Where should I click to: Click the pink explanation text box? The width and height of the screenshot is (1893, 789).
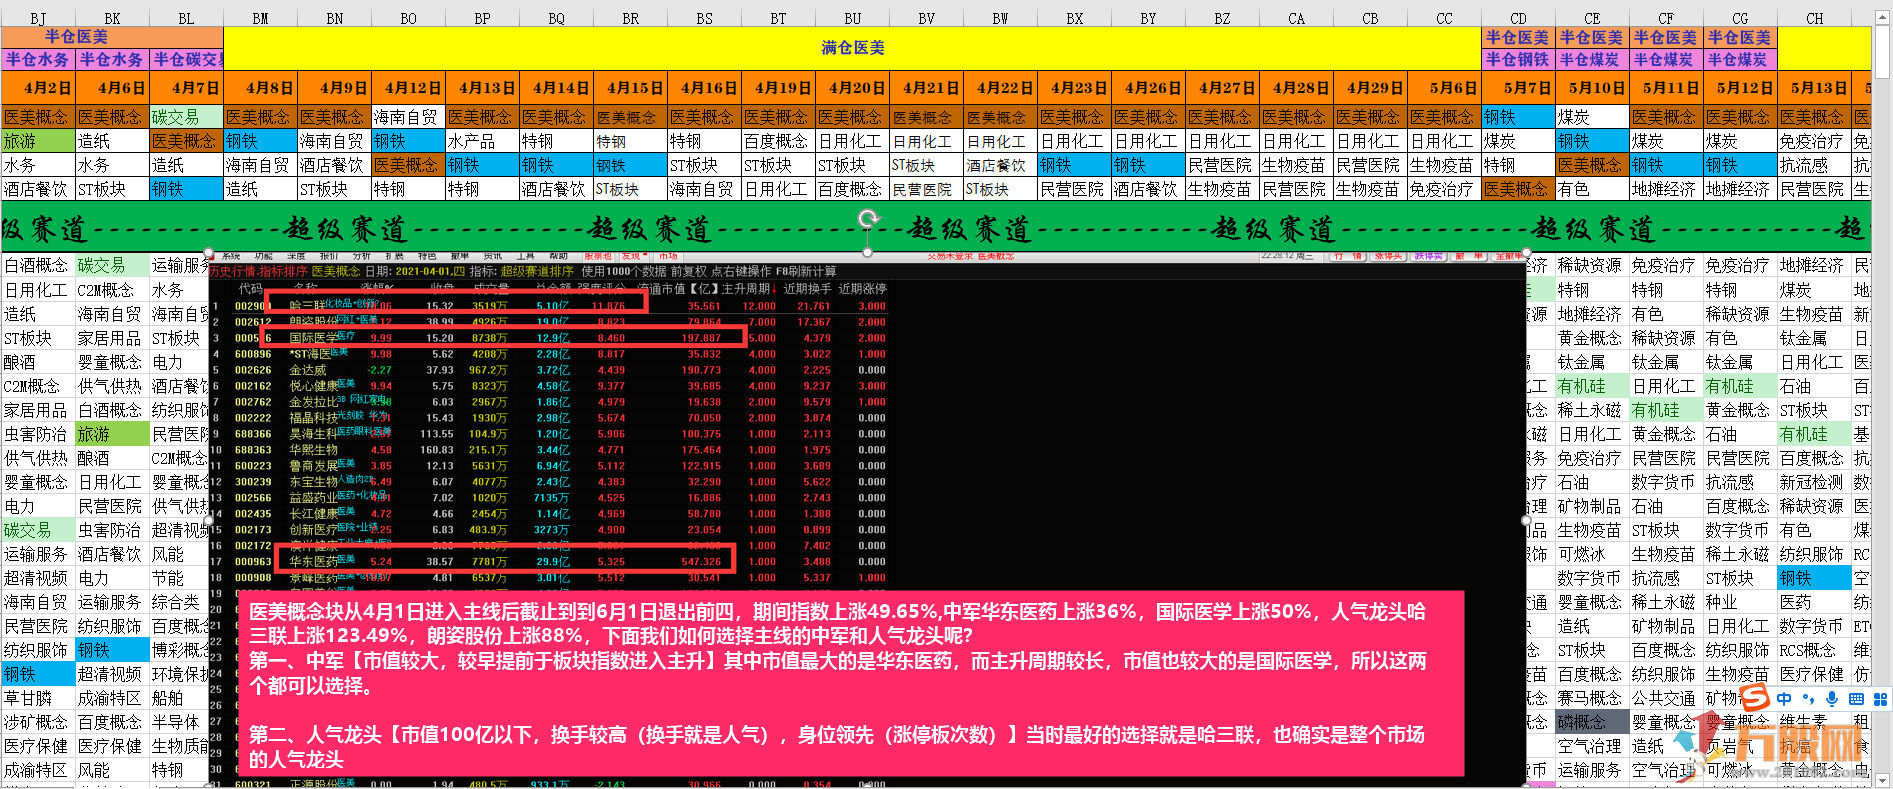[x=851, y=684]
